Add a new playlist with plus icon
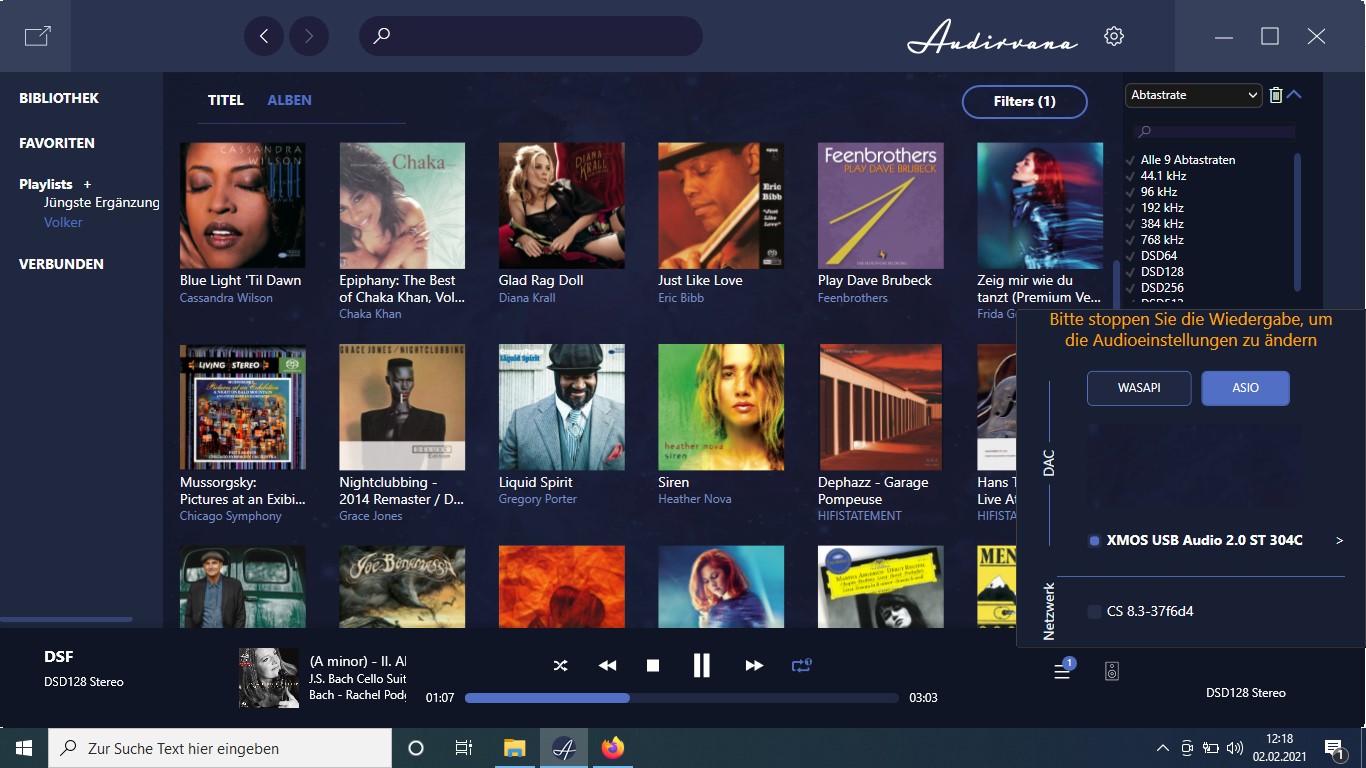 [x=87, y=184]
